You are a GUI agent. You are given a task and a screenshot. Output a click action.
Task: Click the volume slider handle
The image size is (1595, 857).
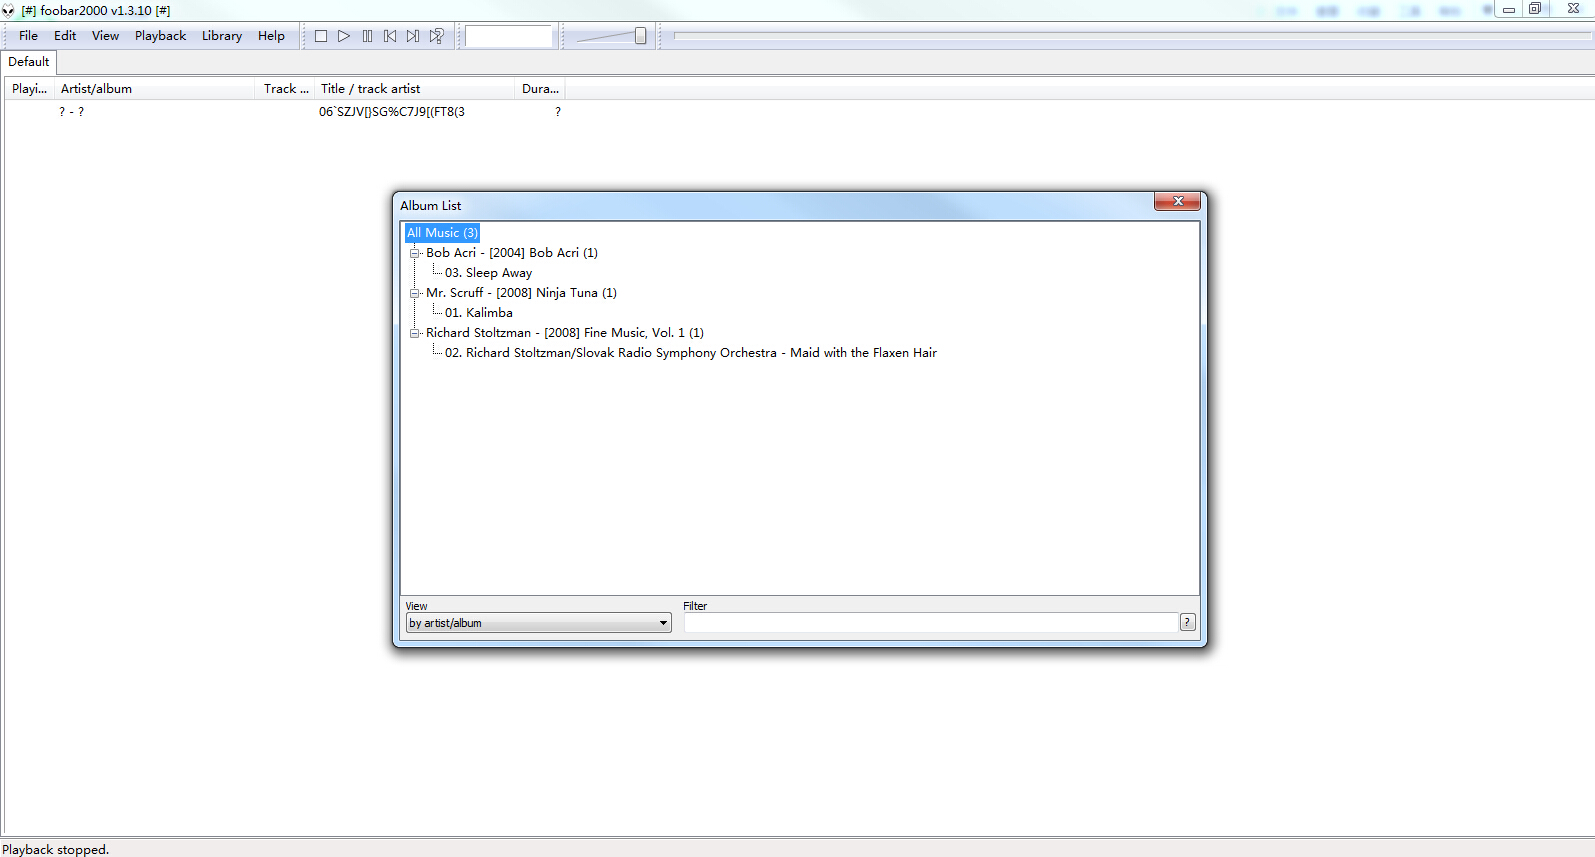[x=640, y=36]
